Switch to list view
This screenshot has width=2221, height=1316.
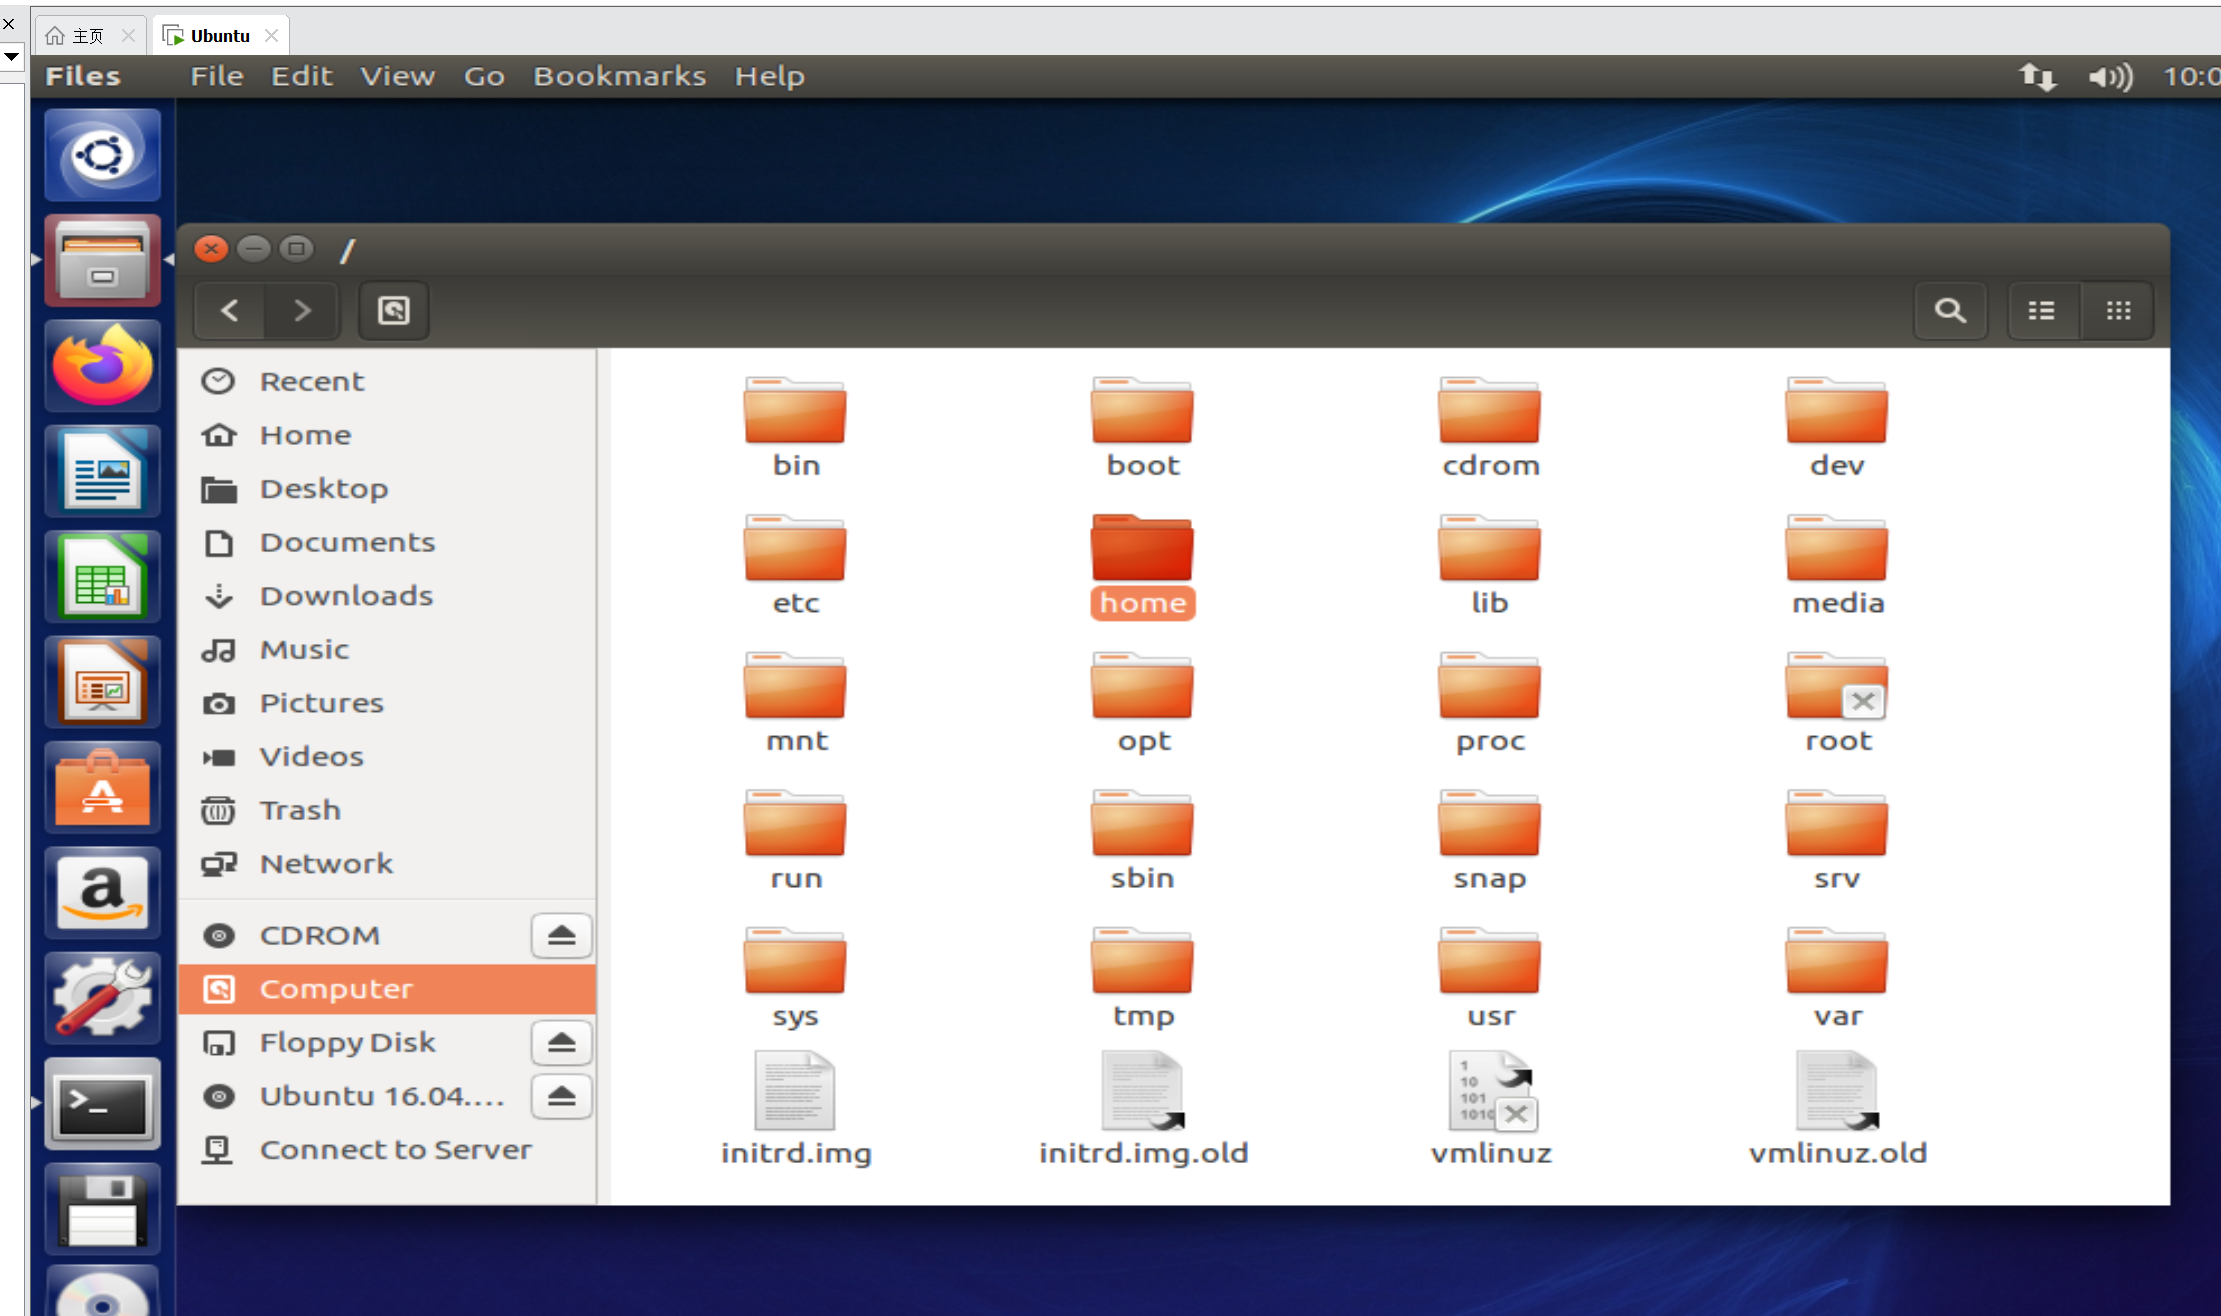(2041, 311)
